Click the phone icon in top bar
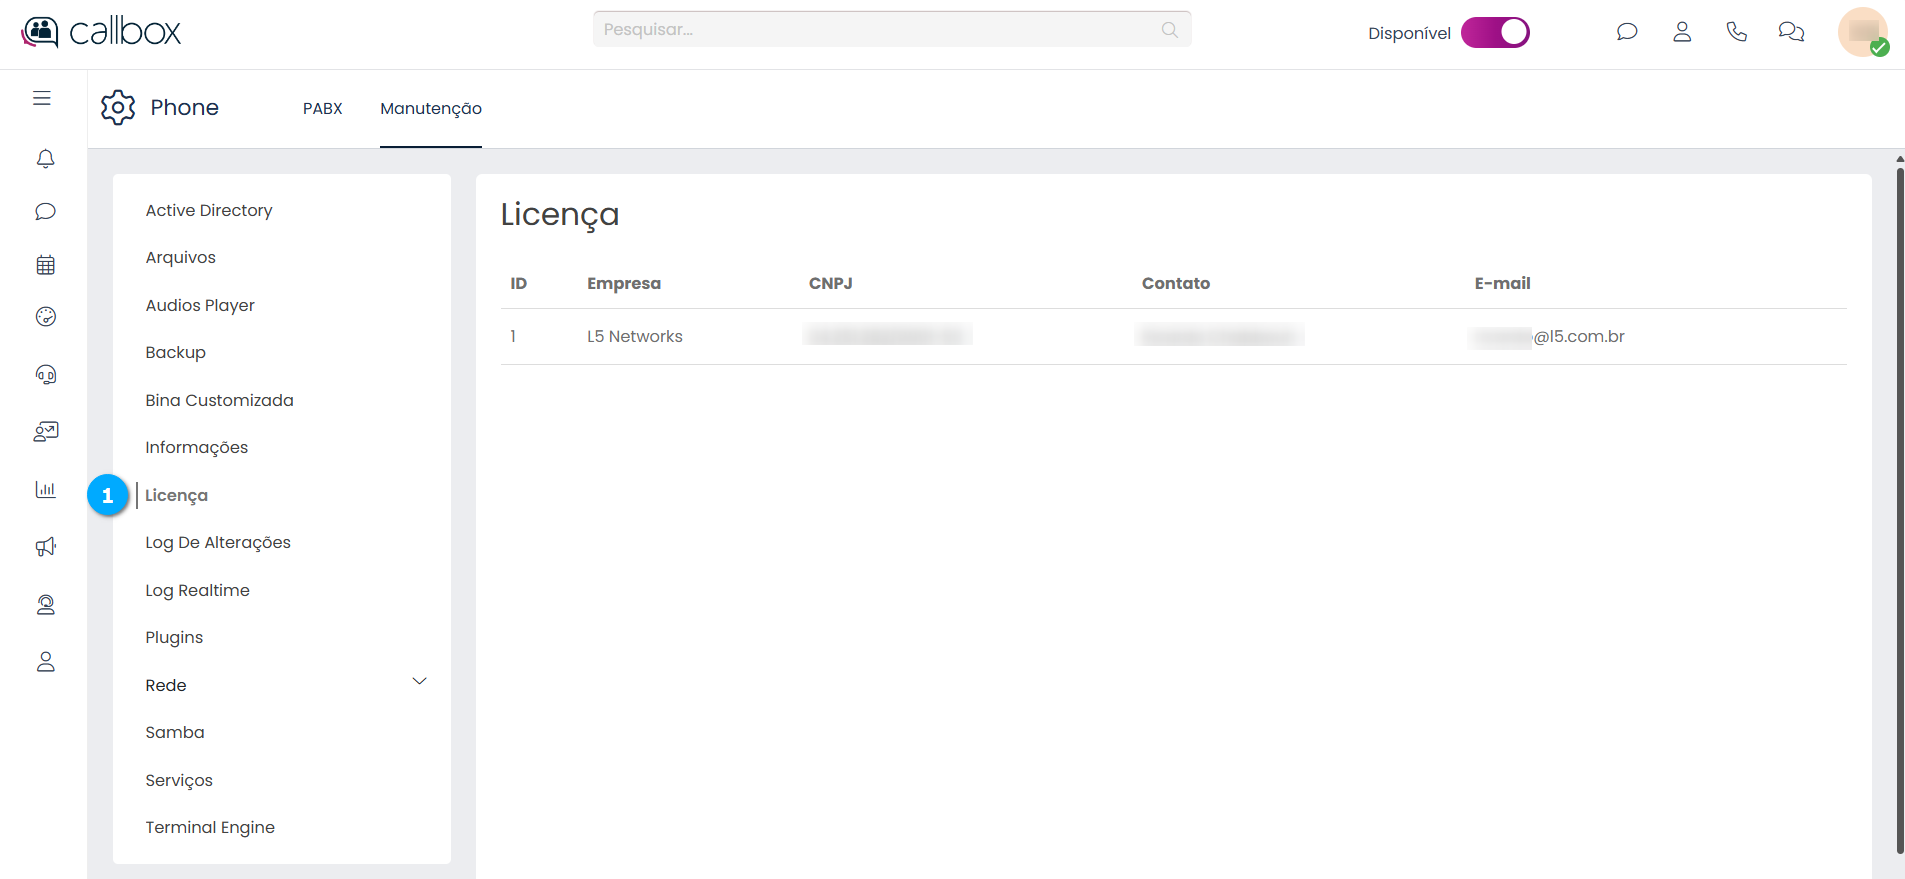The image size is (1905, 879). (x=1736, y=32)
